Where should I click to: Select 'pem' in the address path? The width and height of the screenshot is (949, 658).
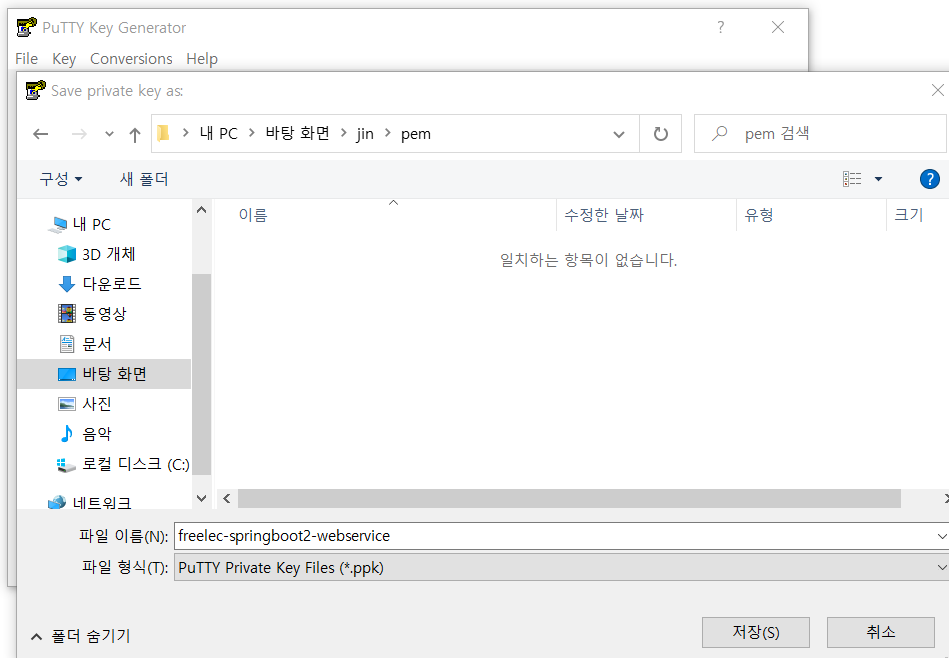[416, 134]
